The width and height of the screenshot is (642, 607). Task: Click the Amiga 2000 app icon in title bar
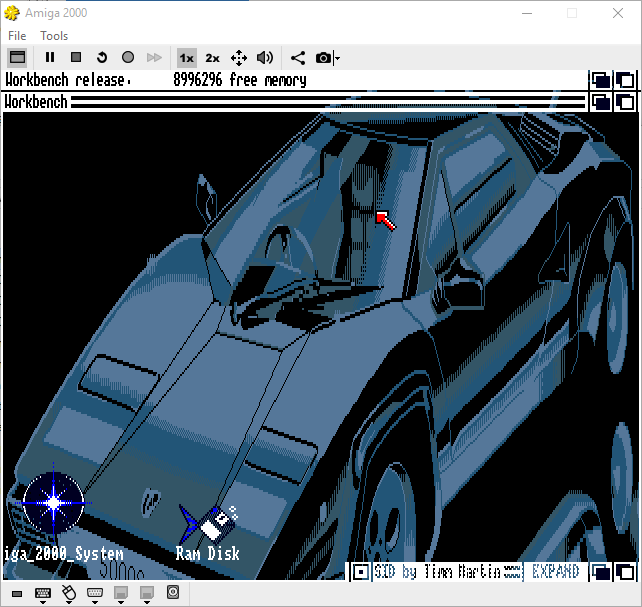12,13
